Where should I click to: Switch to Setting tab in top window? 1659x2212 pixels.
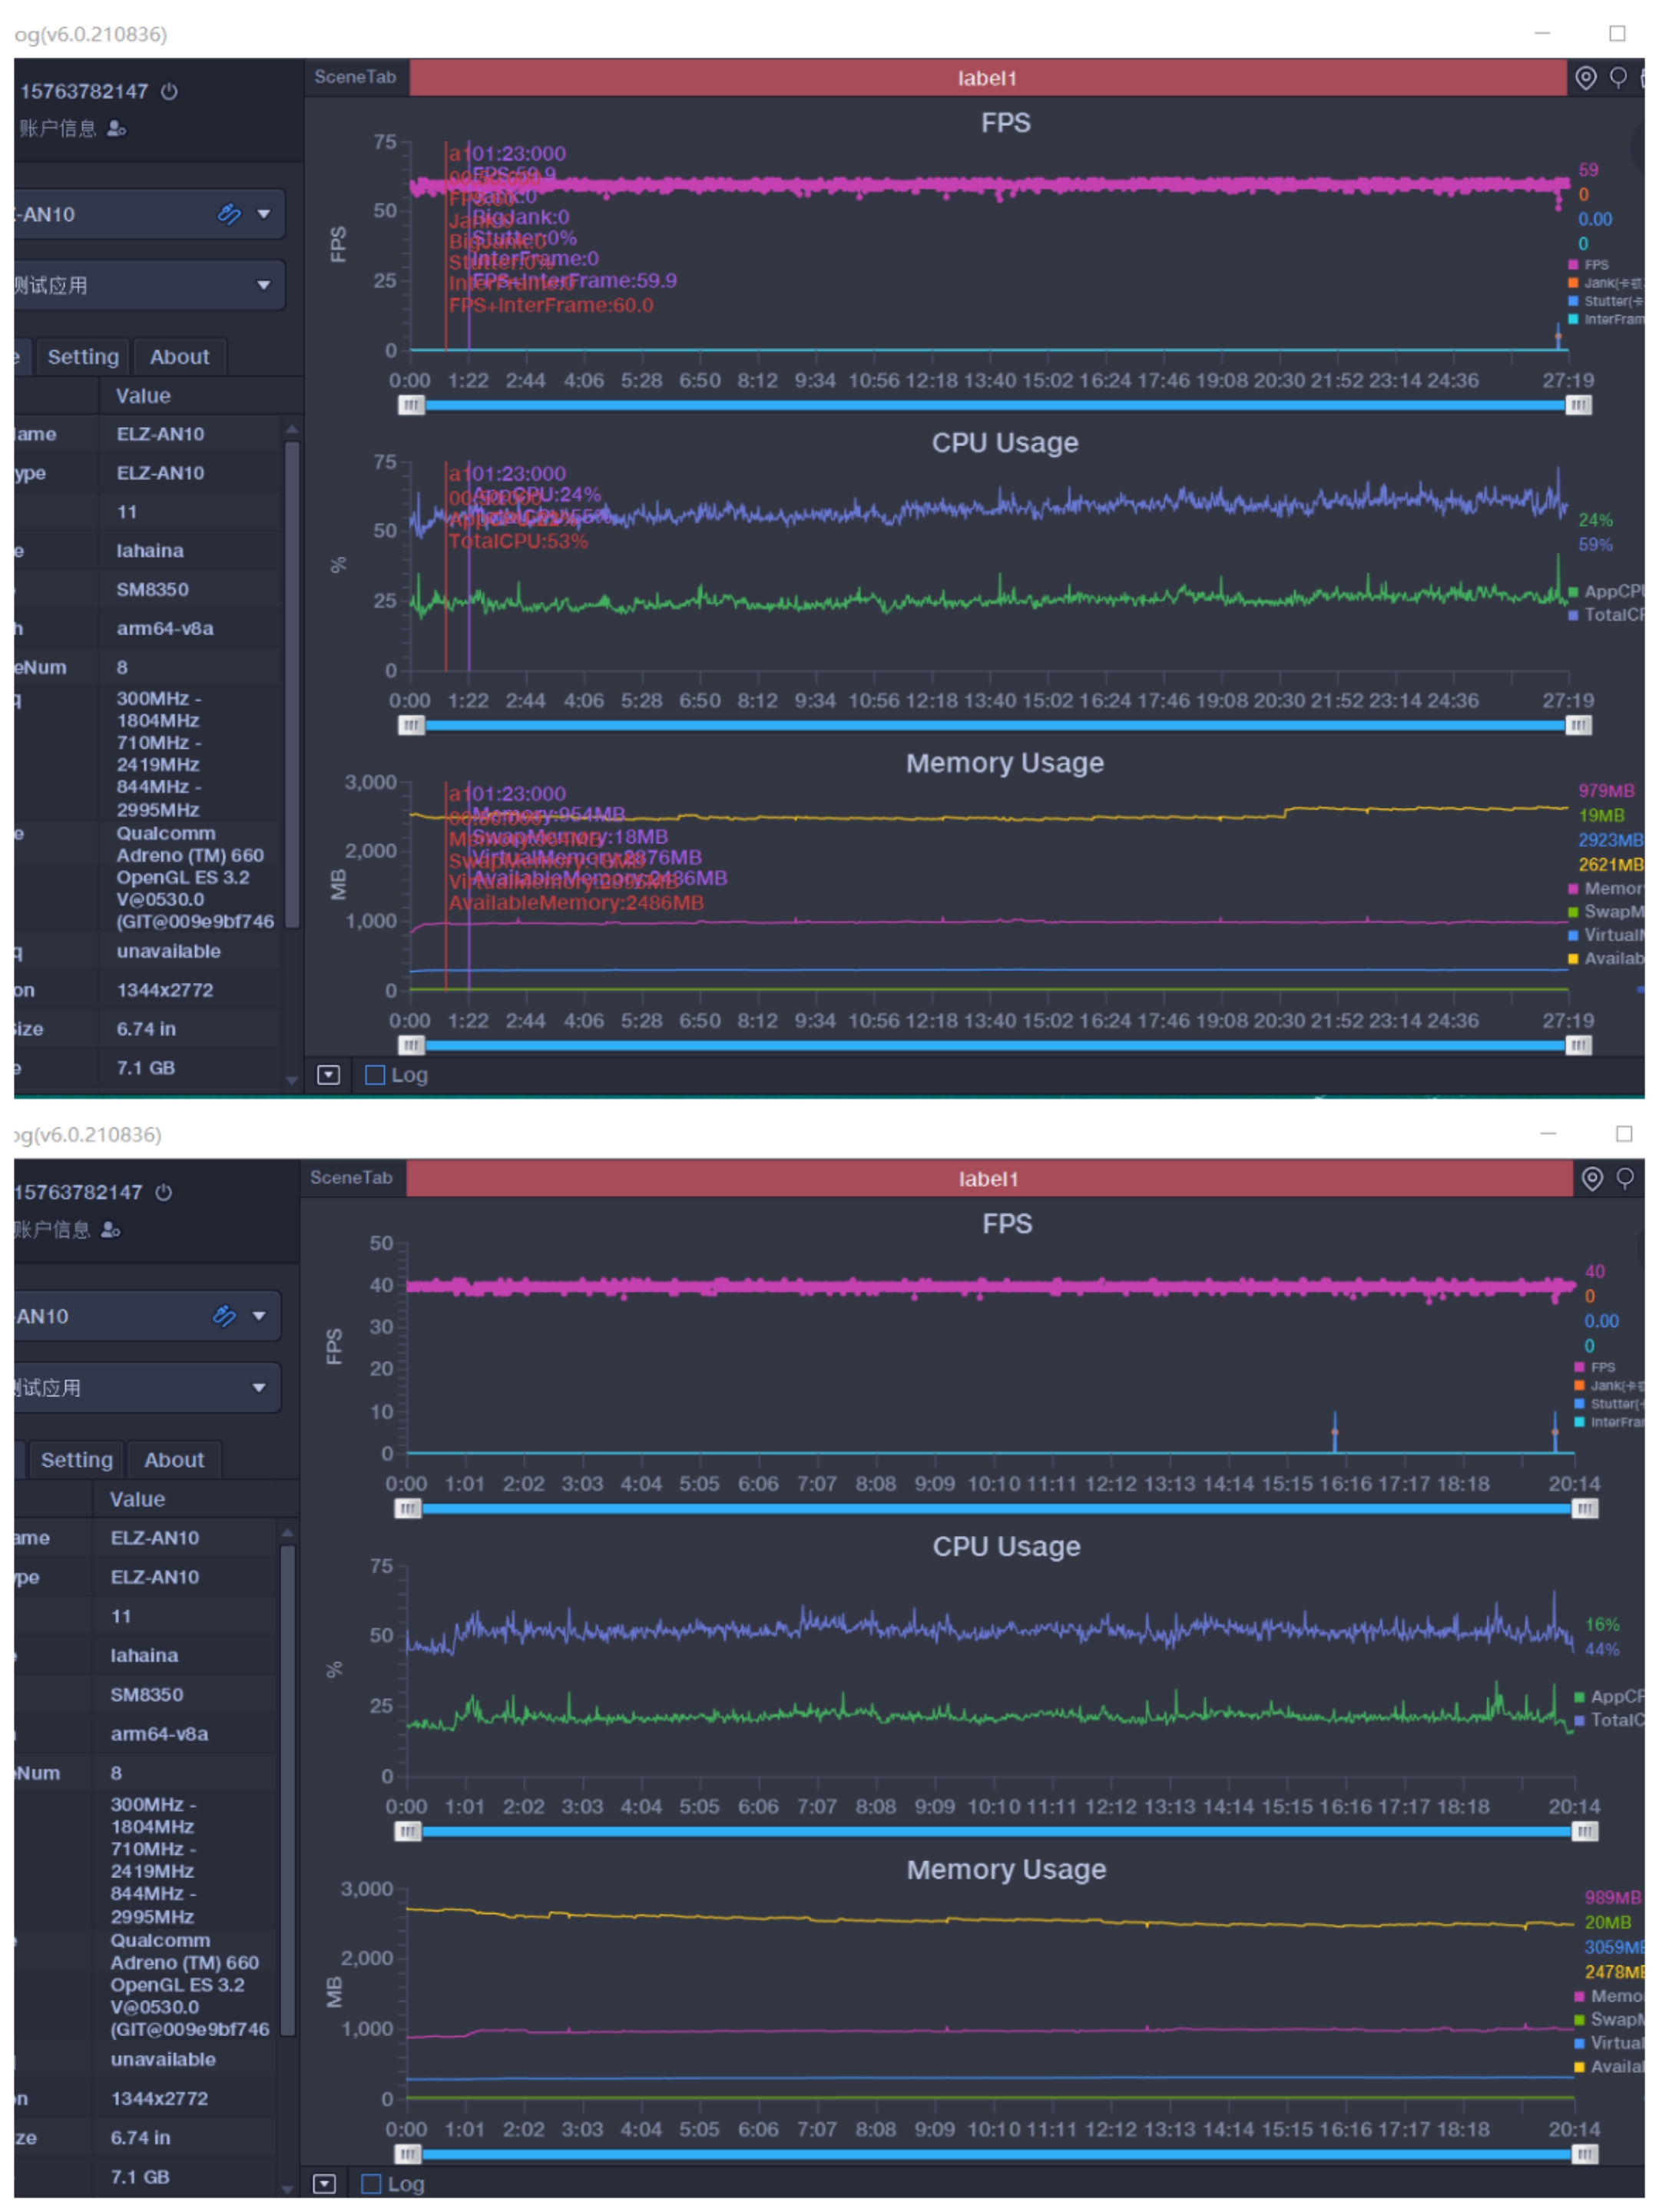coord(83,357)
